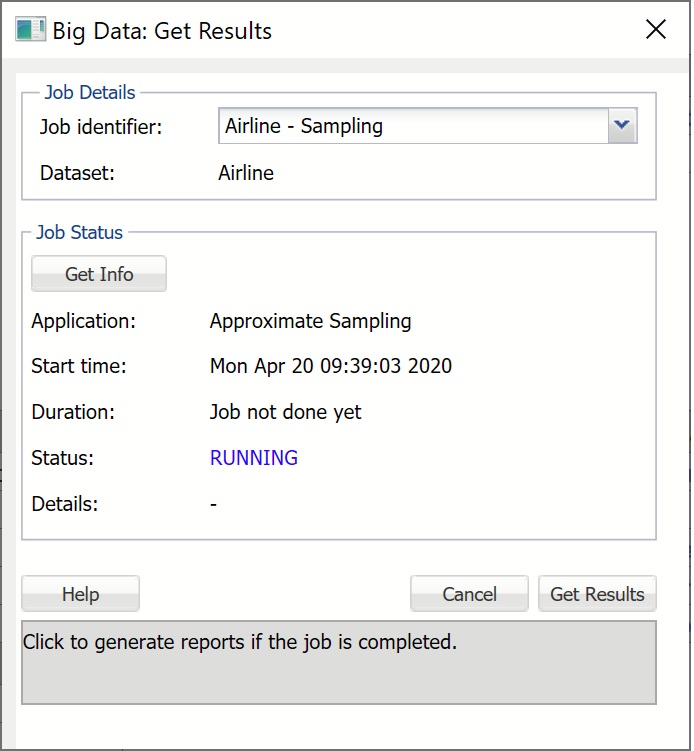Viewport: 694px width, 751px height.
Task: Click the 'Job not done yet' duration text
Action: (x=285, y=412)
